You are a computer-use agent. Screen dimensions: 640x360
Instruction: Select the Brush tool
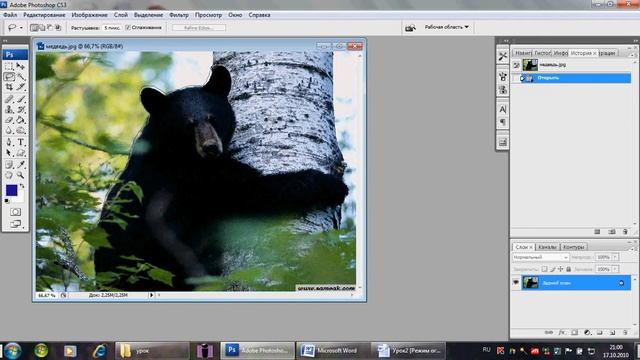20,99
